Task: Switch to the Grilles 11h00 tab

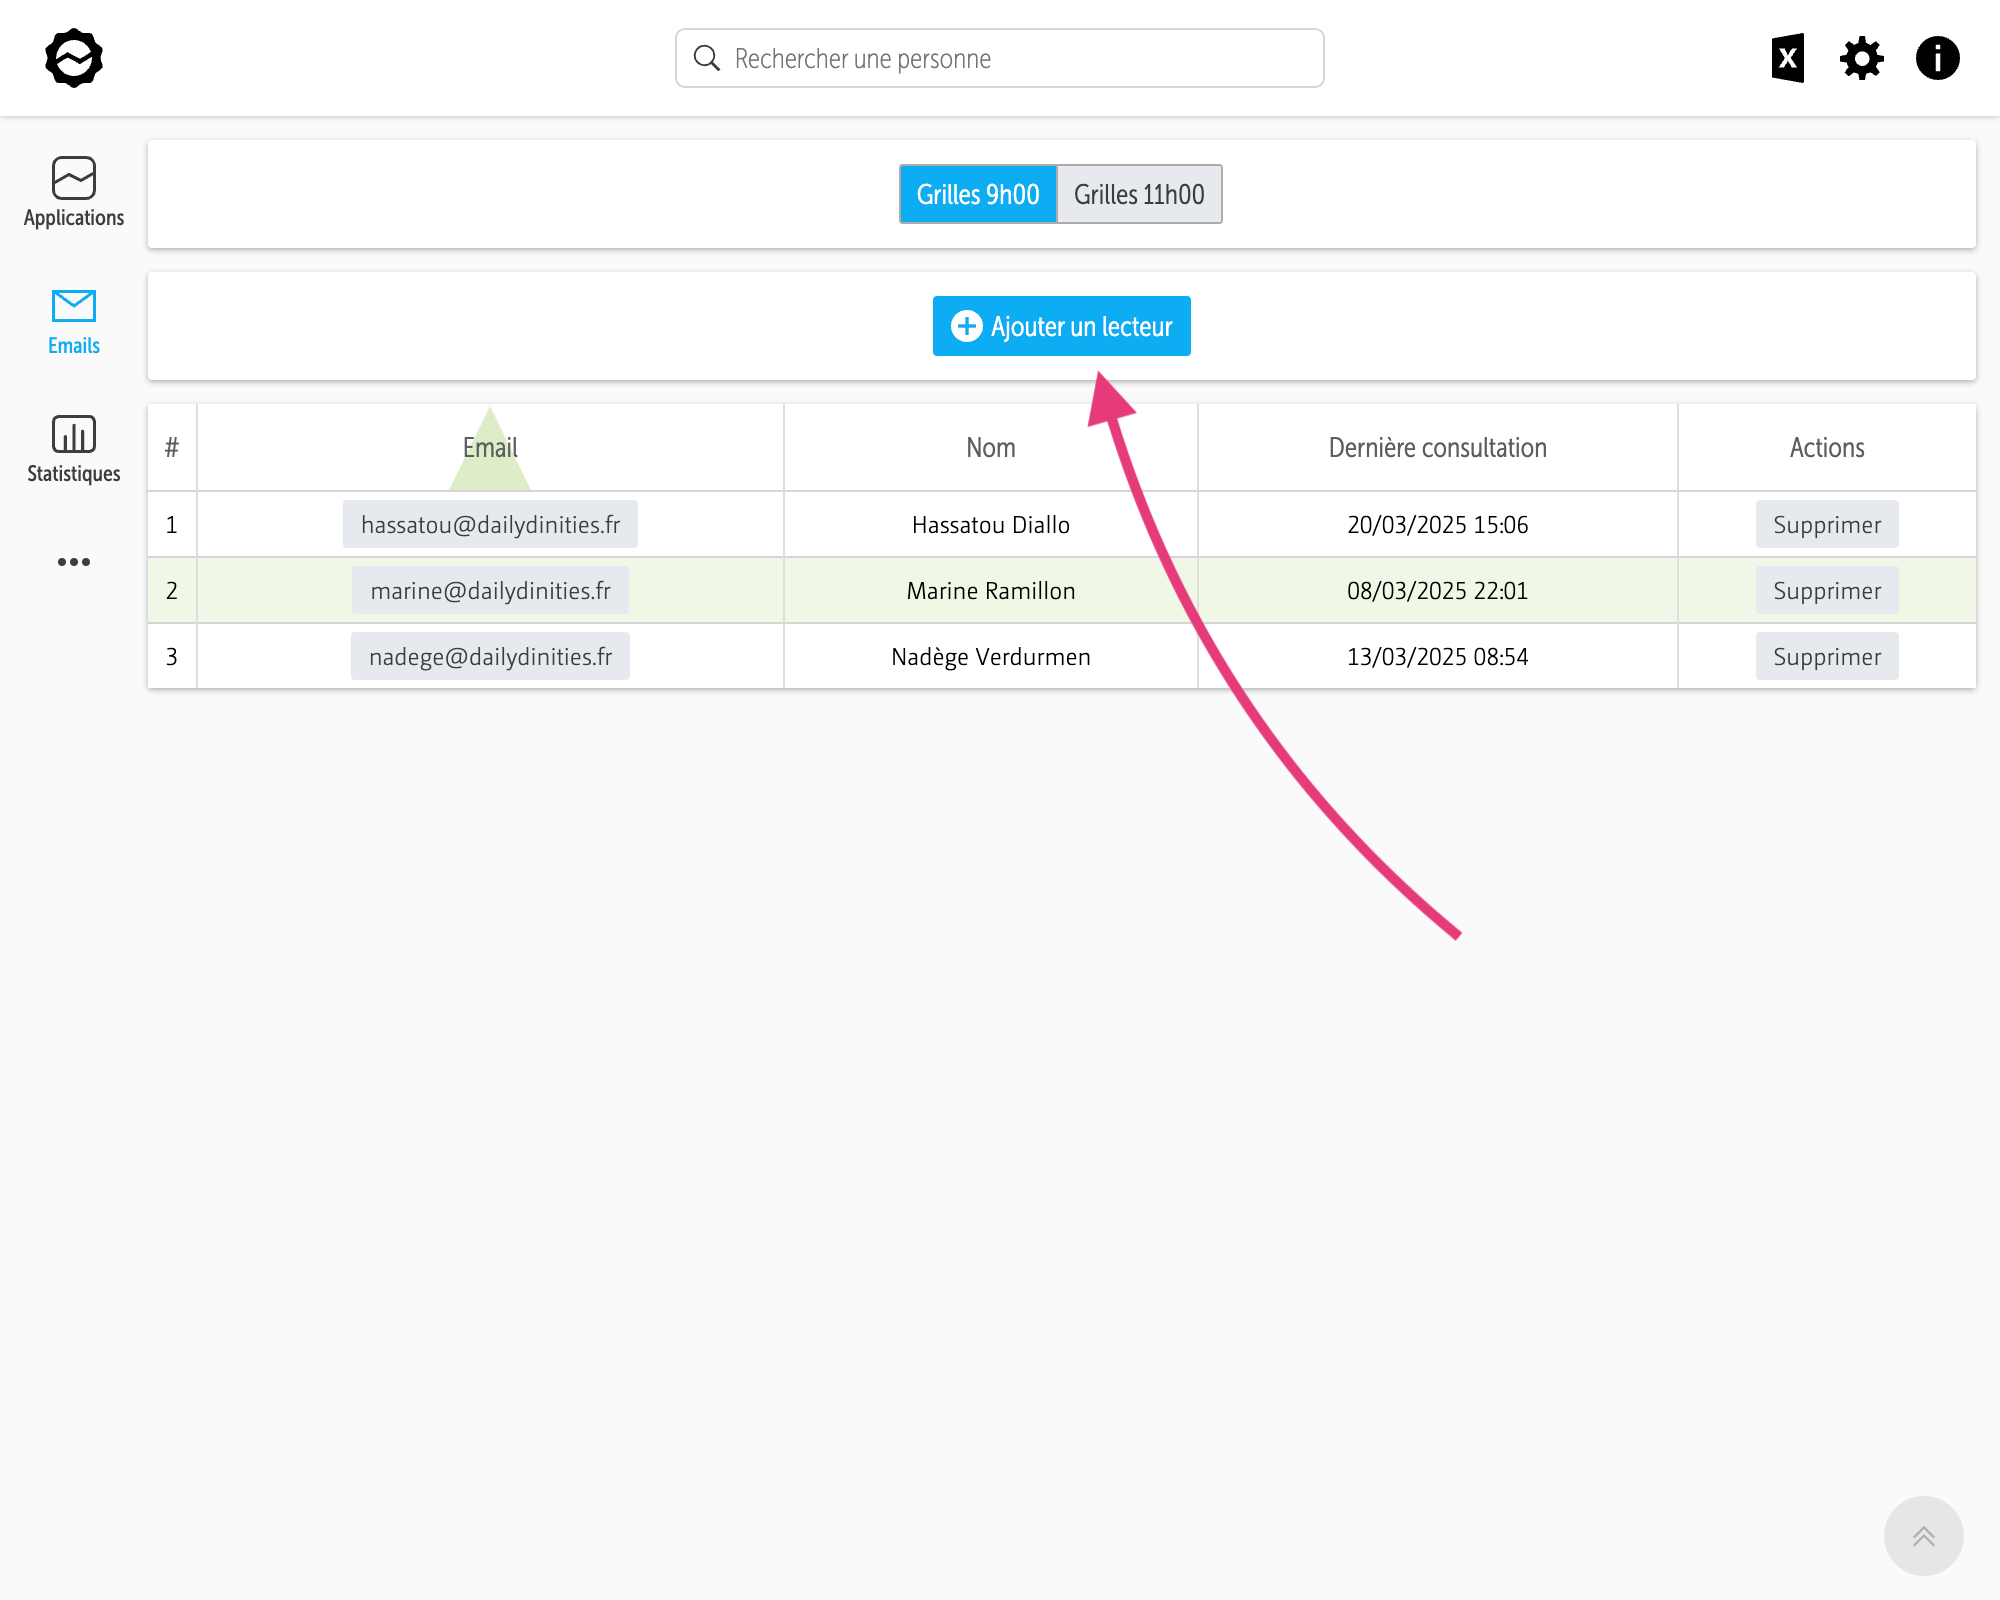Action: click(x=1139, y=194)
